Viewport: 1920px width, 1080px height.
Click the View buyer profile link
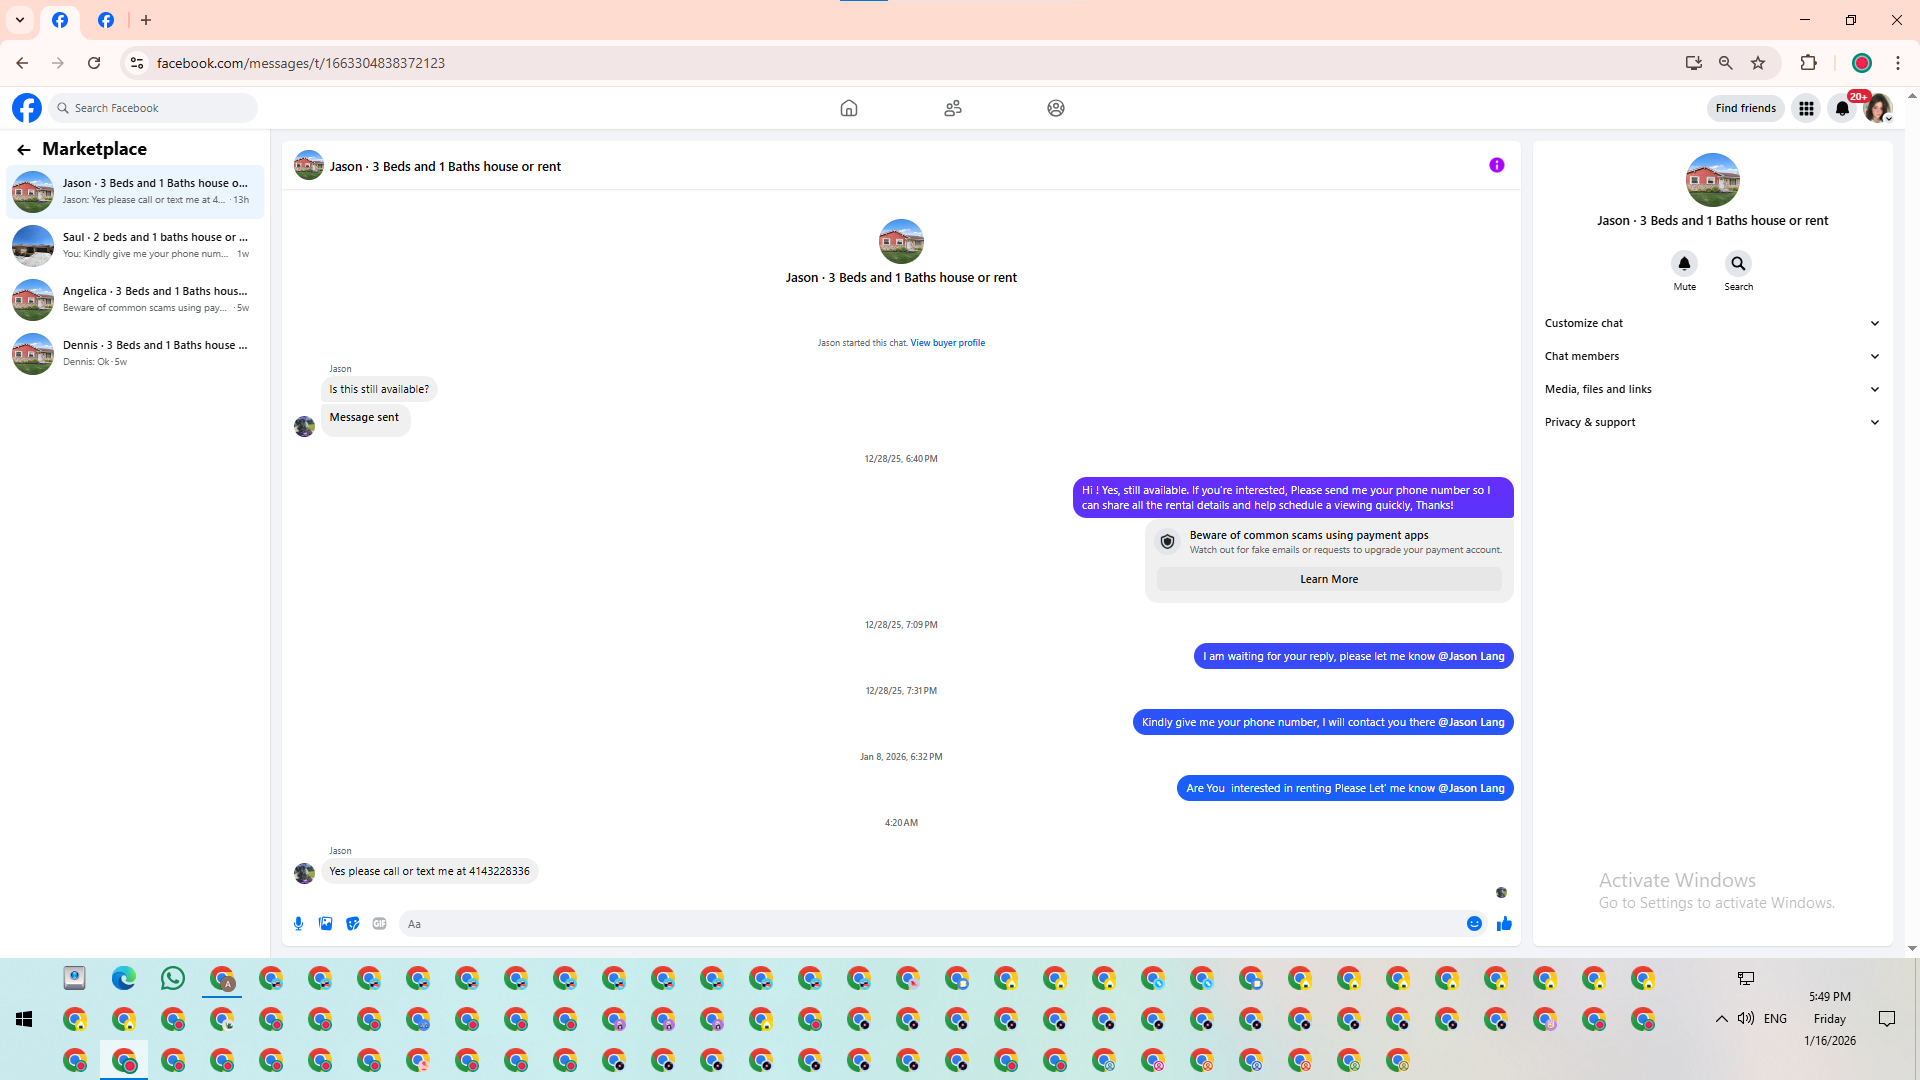point(947,343)
